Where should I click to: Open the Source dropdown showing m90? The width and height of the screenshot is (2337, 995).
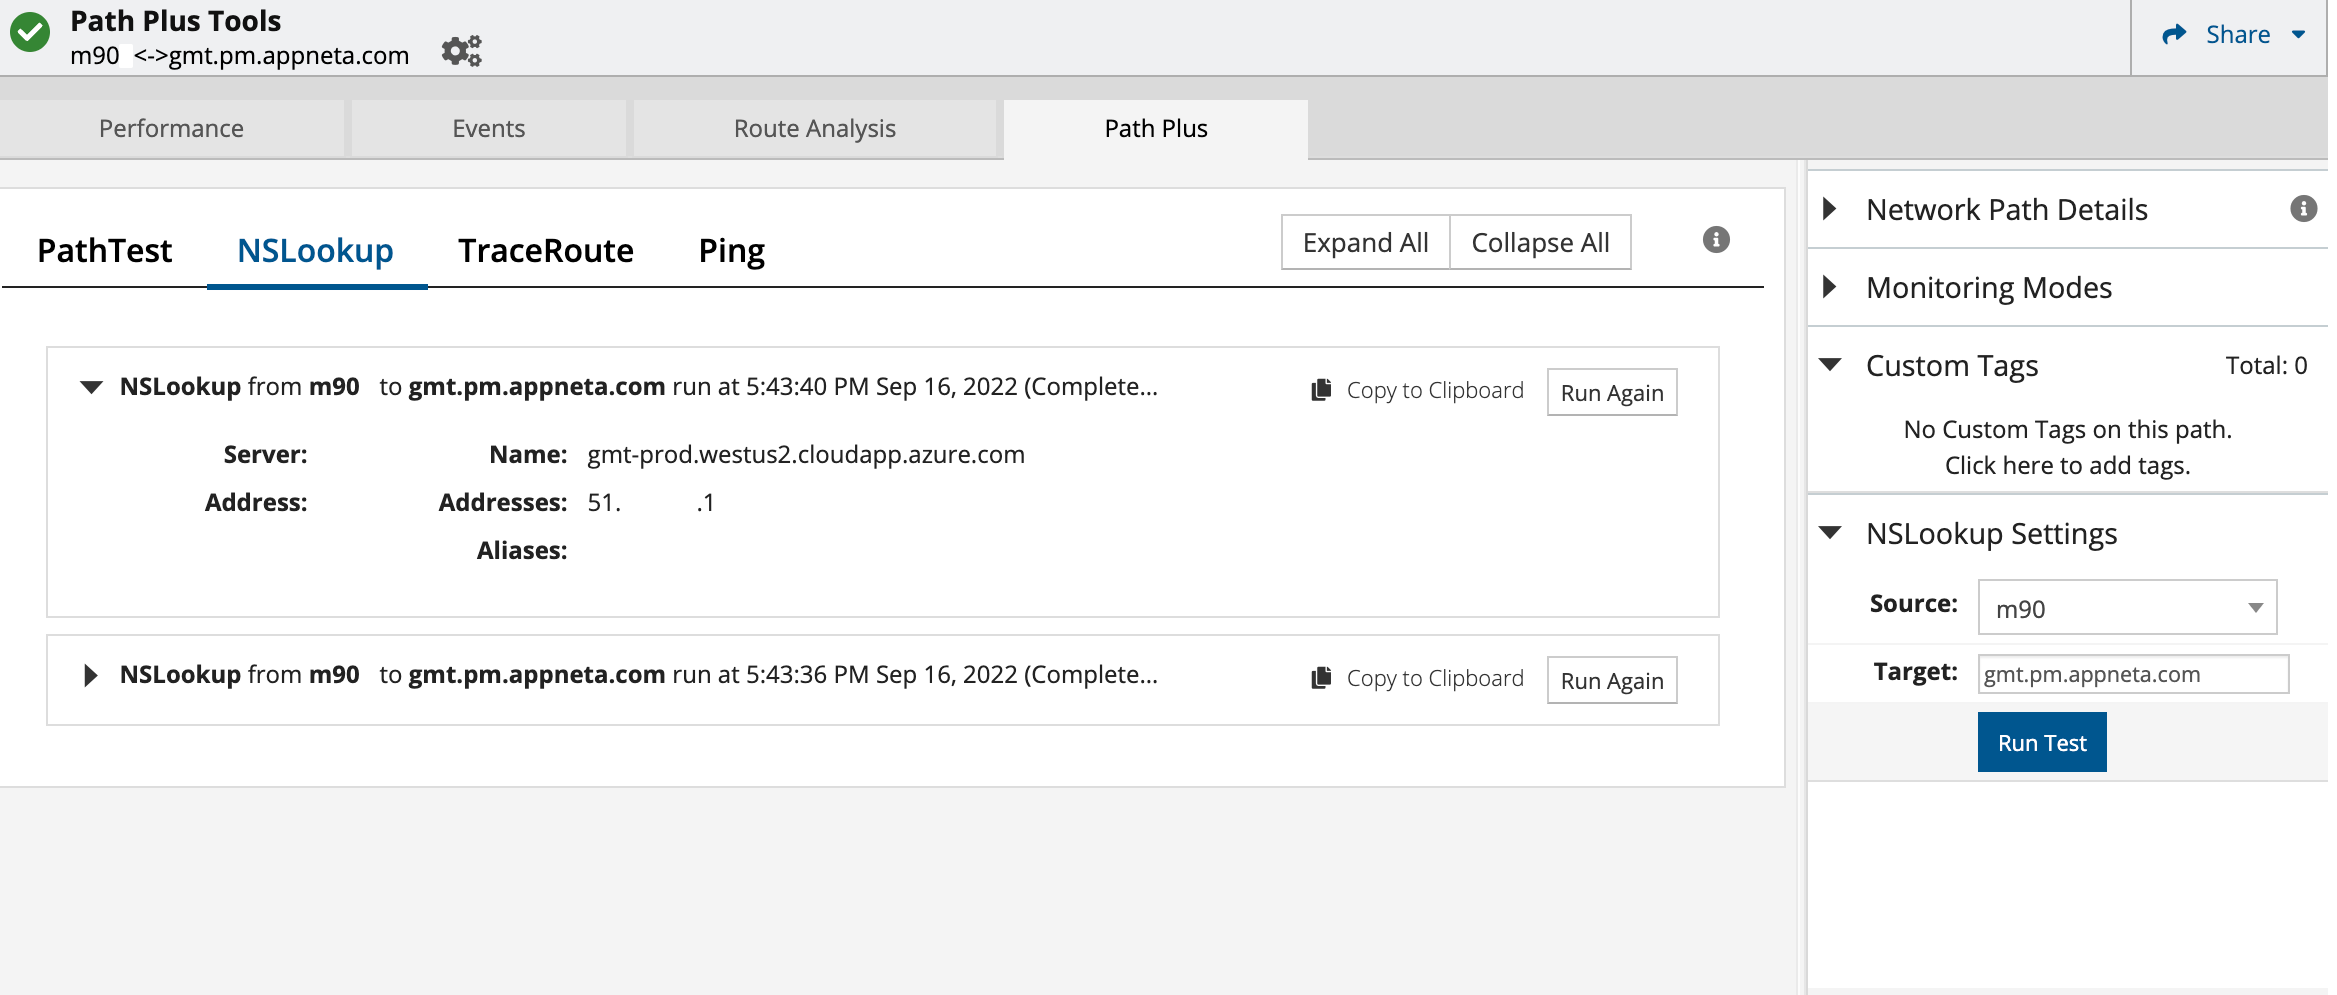coord(2126,608)
